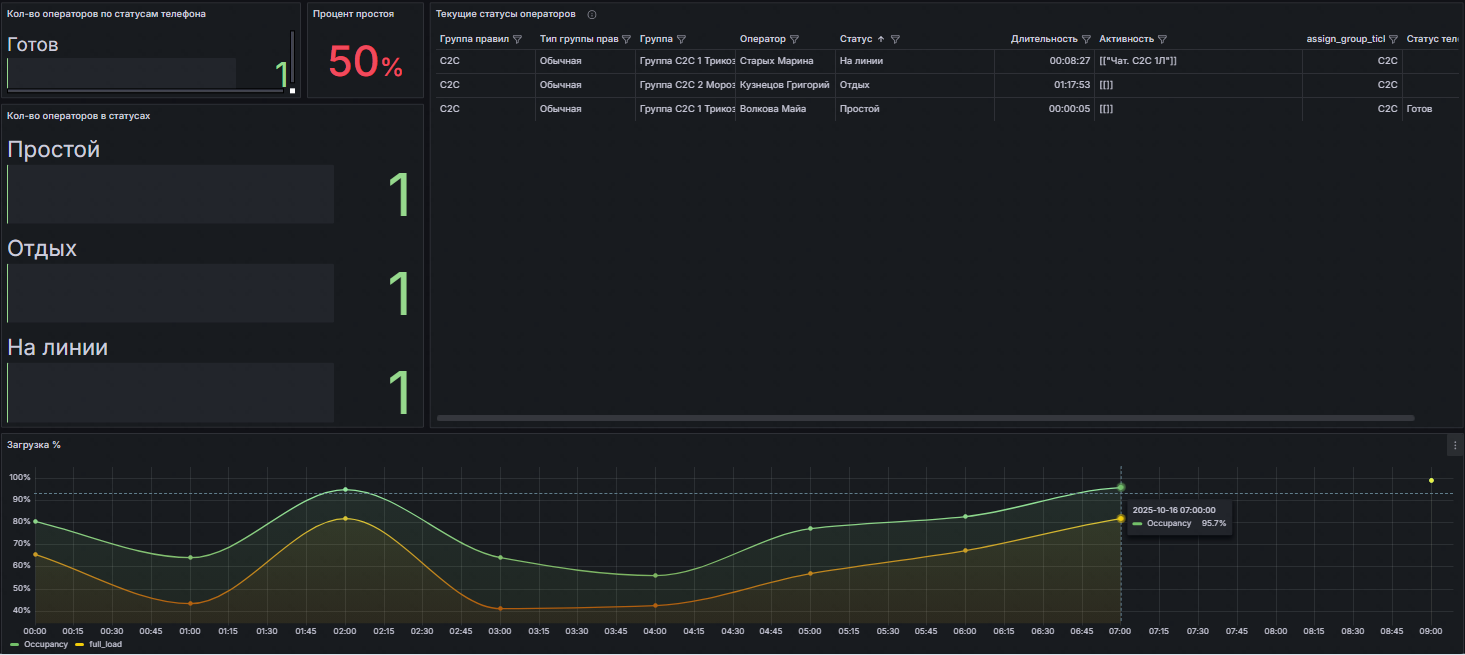This screenshot has height=655, width=1465.
Task: Open the Загрузка % panel menu
Action: [1455, 445]
